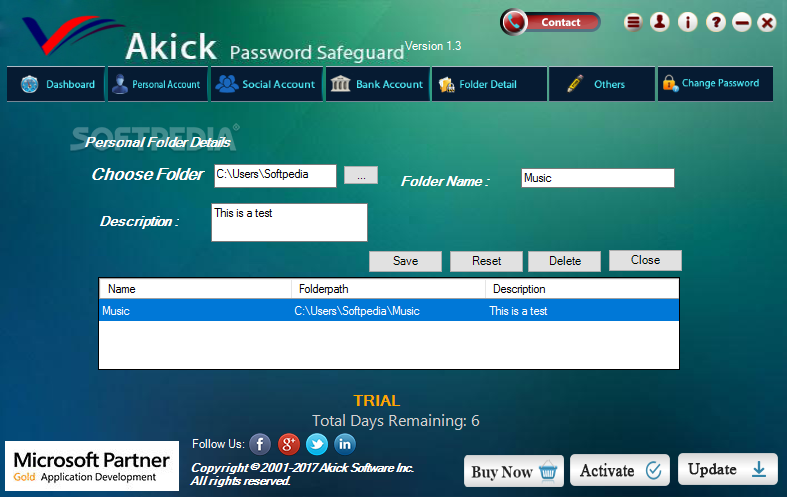Screen dimensions: 787x497
Task: Click the Contact button label
Action: point(561,22)
